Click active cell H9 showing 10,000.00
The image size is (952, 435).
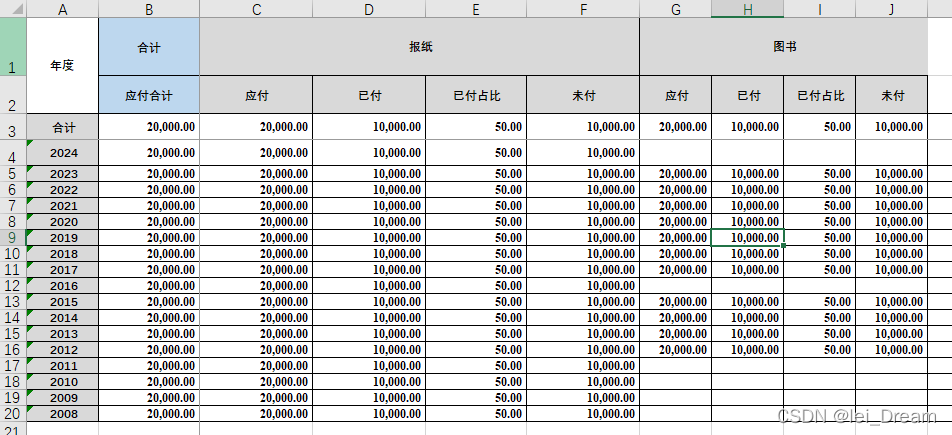(x=747, y=238)
